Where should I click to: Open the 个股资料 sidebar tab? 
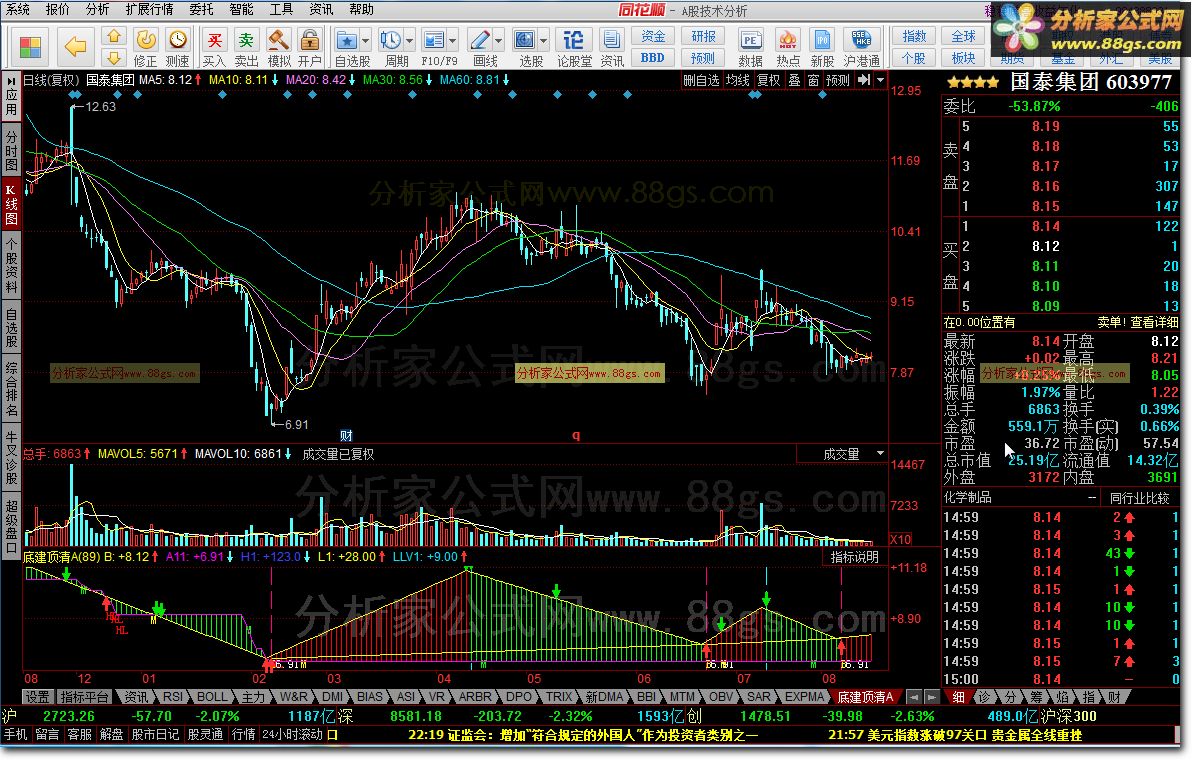click(11, 265)
